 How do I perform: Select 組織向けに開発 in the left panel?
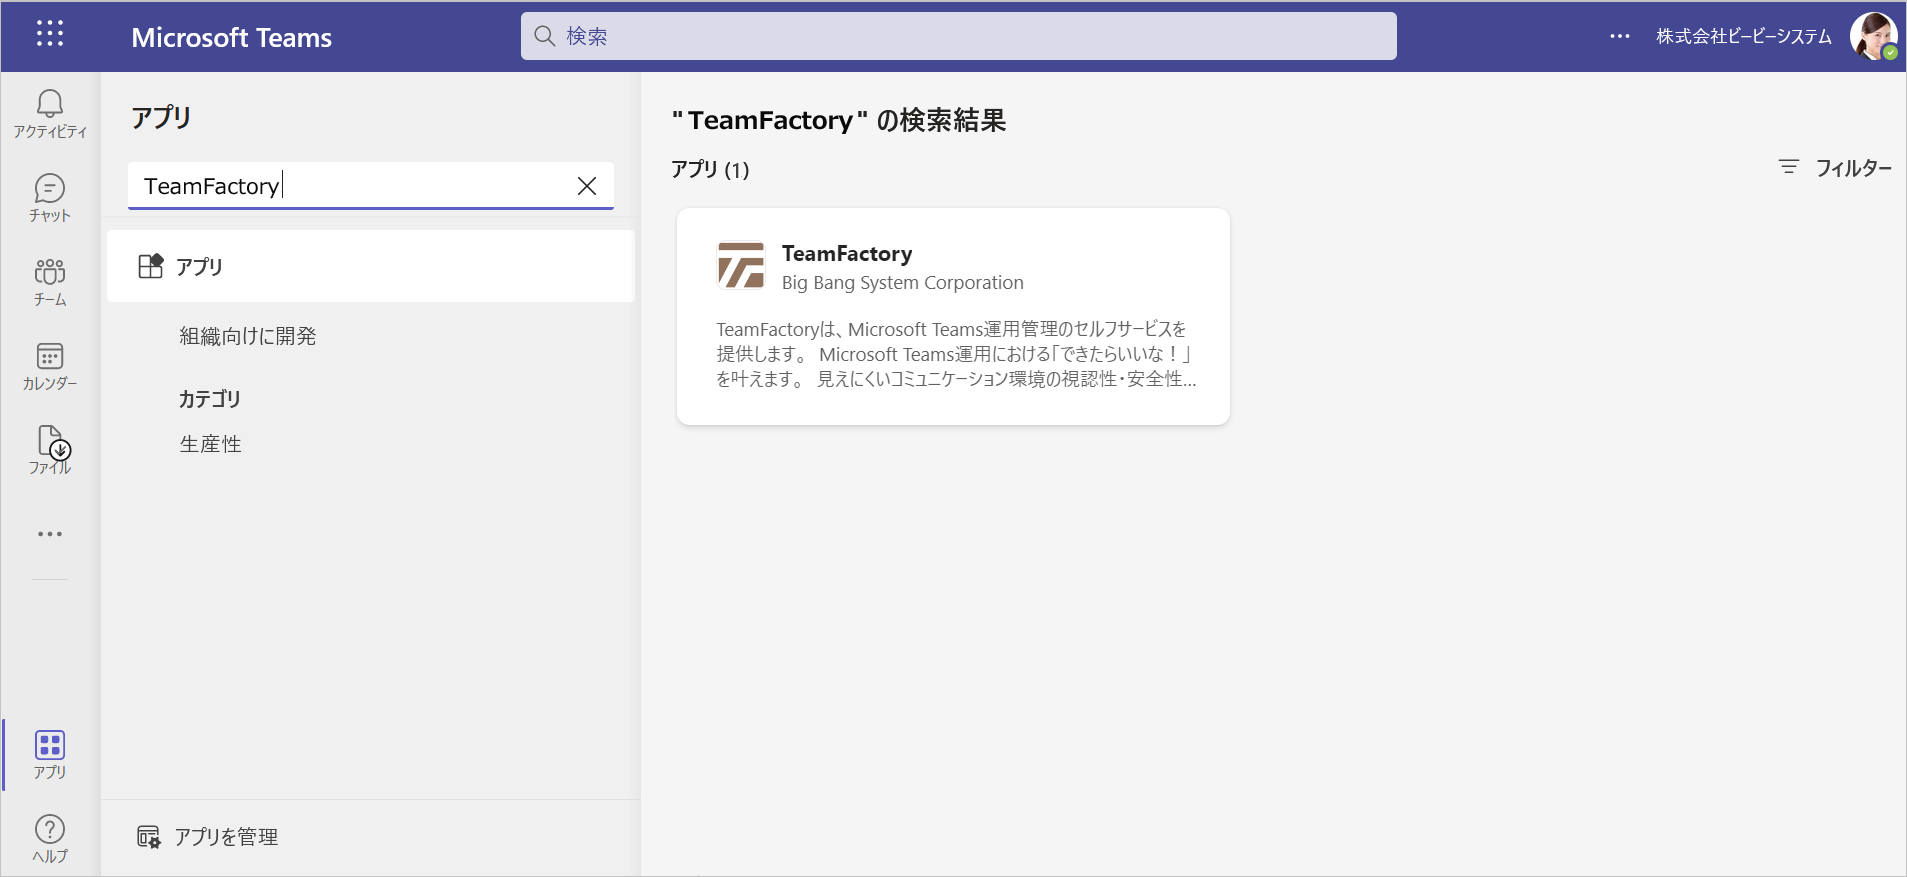tap(248, 336)
